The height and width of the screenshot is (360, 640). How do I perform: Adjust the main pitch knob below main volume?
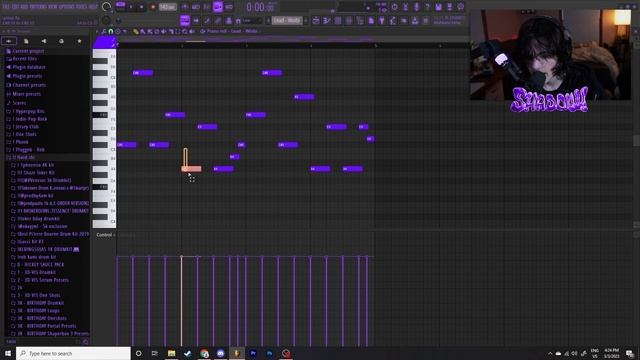tap(106, 20)
